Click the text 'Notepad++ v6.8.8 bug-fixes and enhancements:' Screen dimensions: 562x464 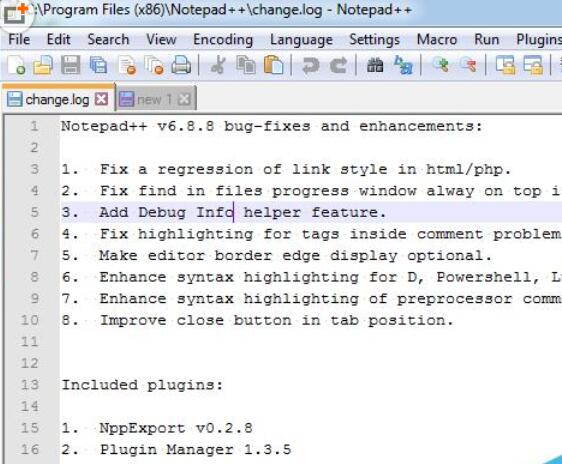(272, 126)
